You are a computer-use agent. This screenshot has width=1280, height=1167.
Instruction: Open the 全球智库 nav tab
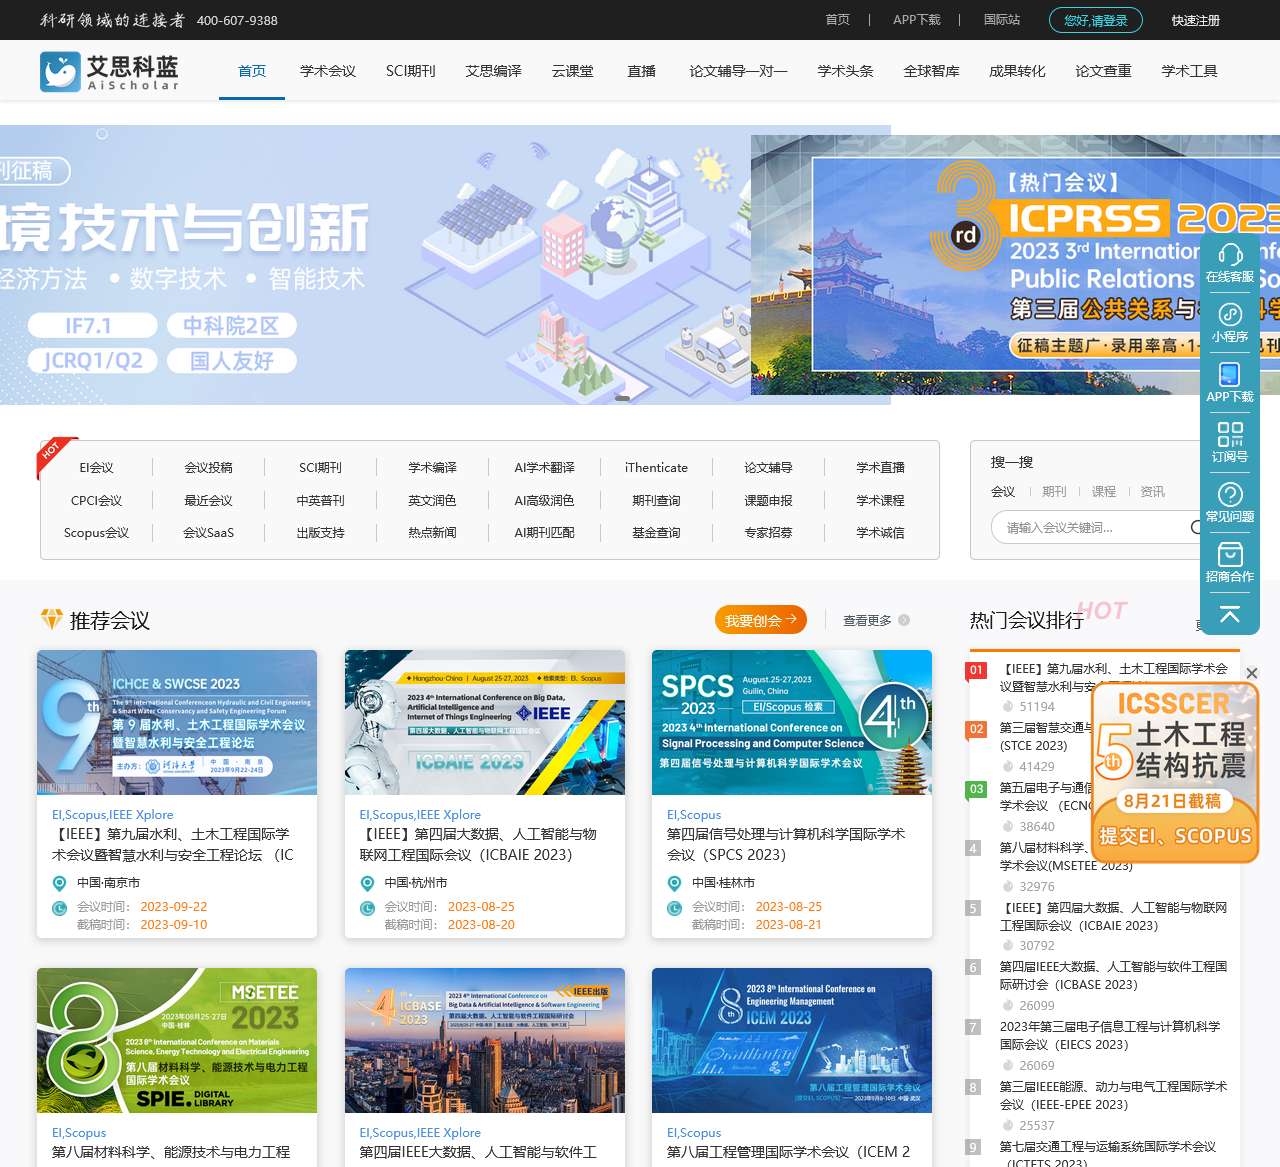pos(931,71)
